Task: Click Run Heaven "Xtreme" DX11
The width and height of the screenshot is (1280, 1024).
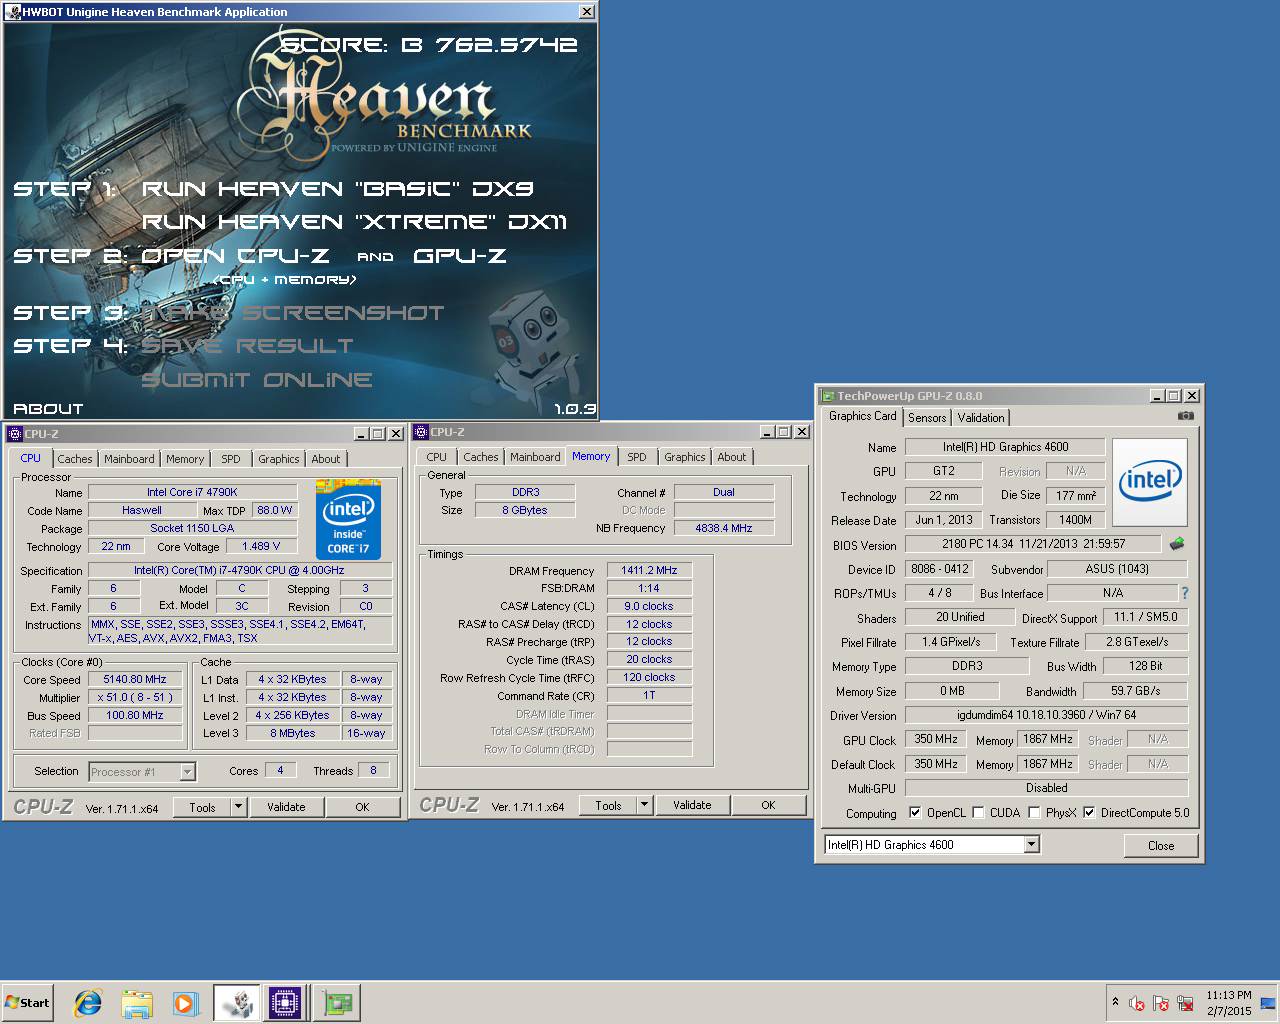Action: [x=354, y=222]
